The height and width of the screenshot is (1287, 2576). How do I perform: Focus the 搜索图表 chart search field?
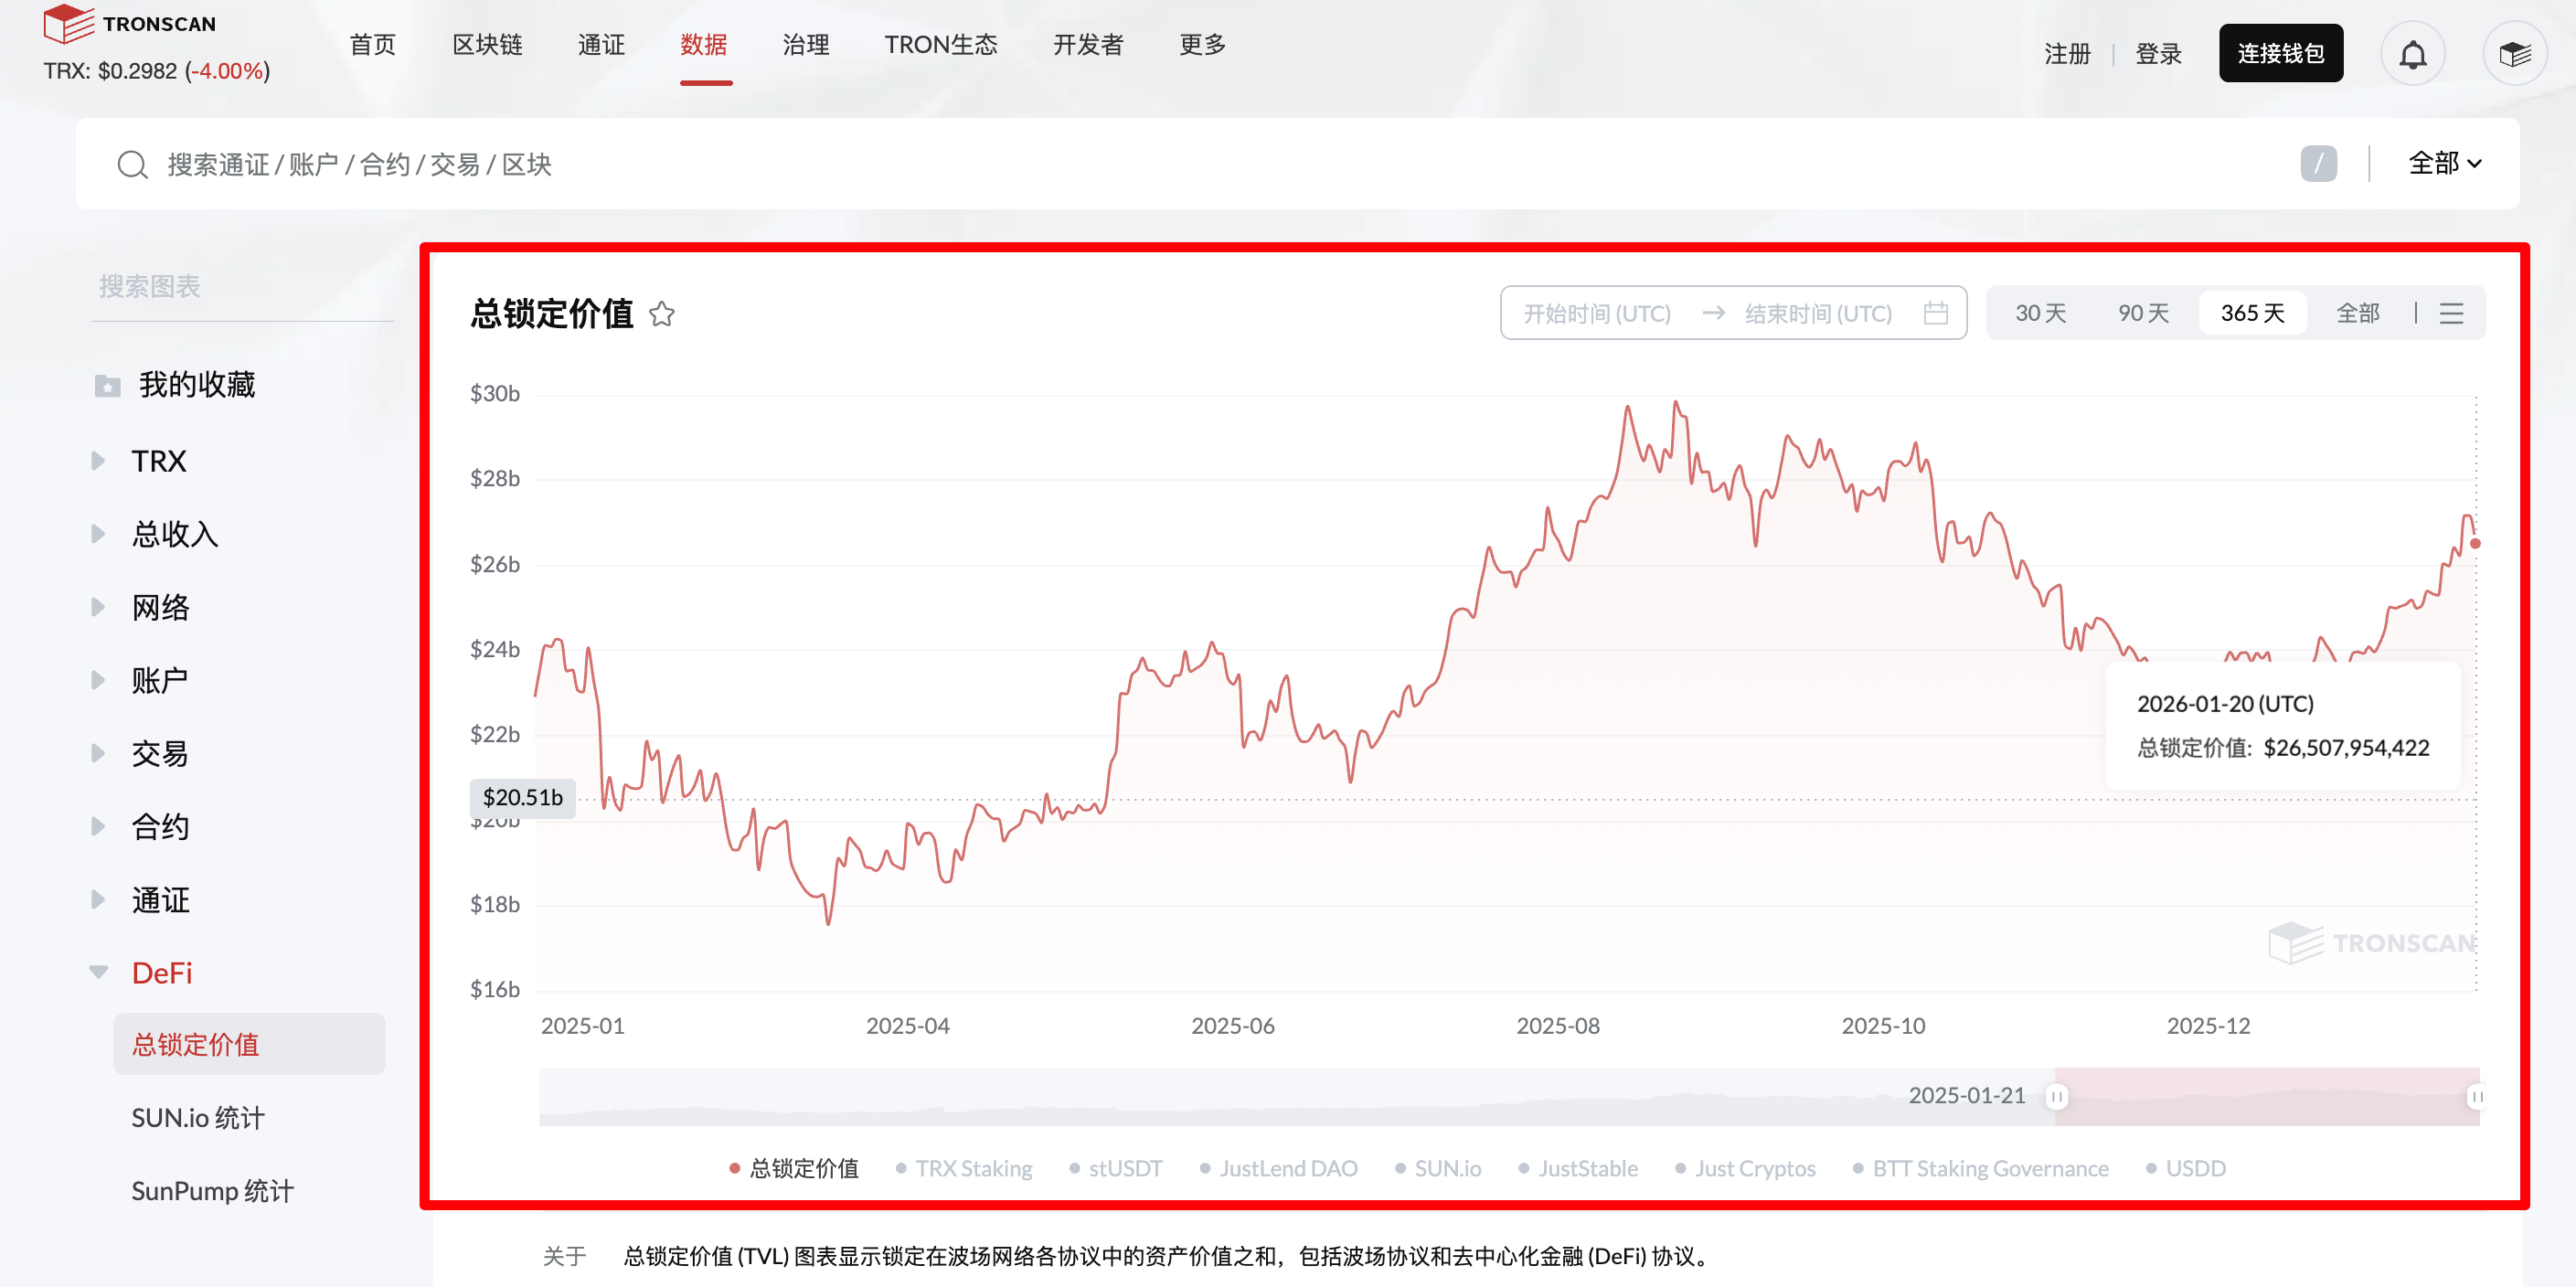[x=243, y=287]
